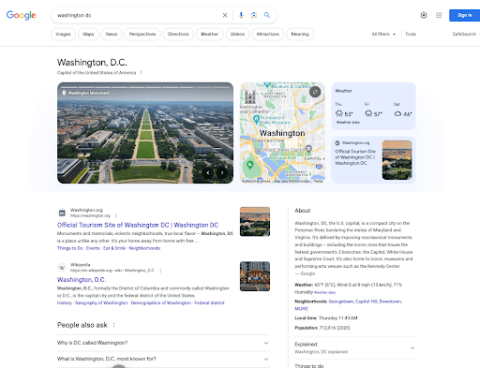
Task: Clear the search box text
Action: tap(225, 15)
